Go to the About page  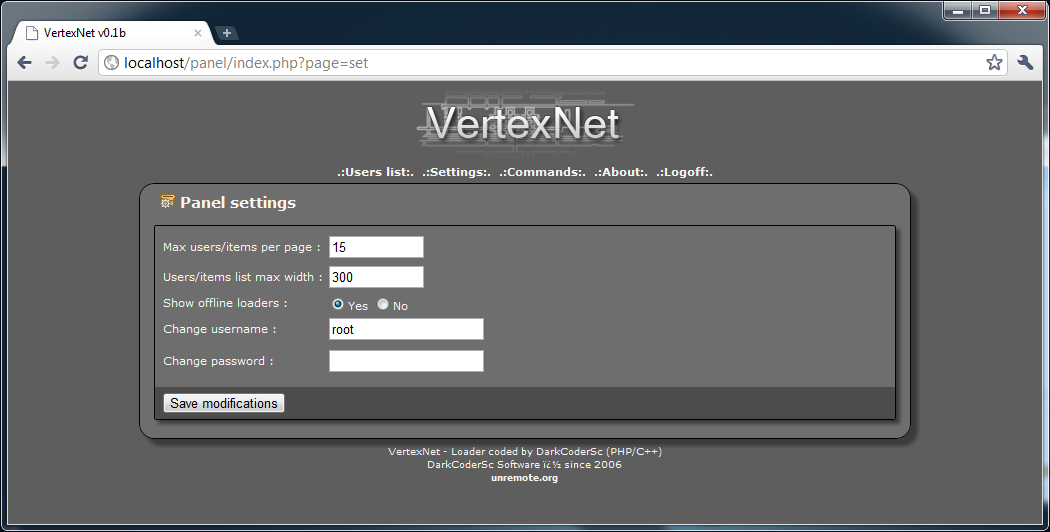pos(621,172)
